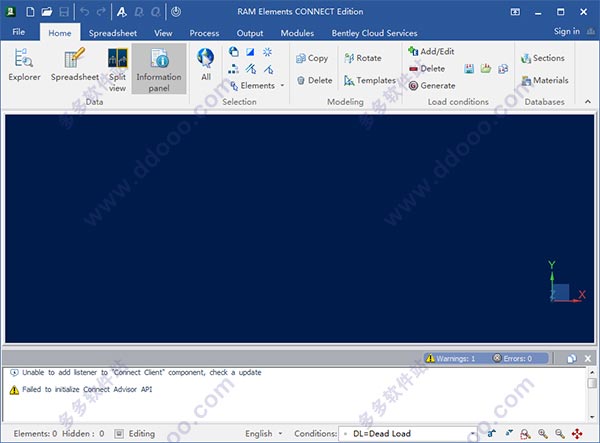Click the red pan arrows icon
Screen dimensions: 600x443
(x=577, y=433)
